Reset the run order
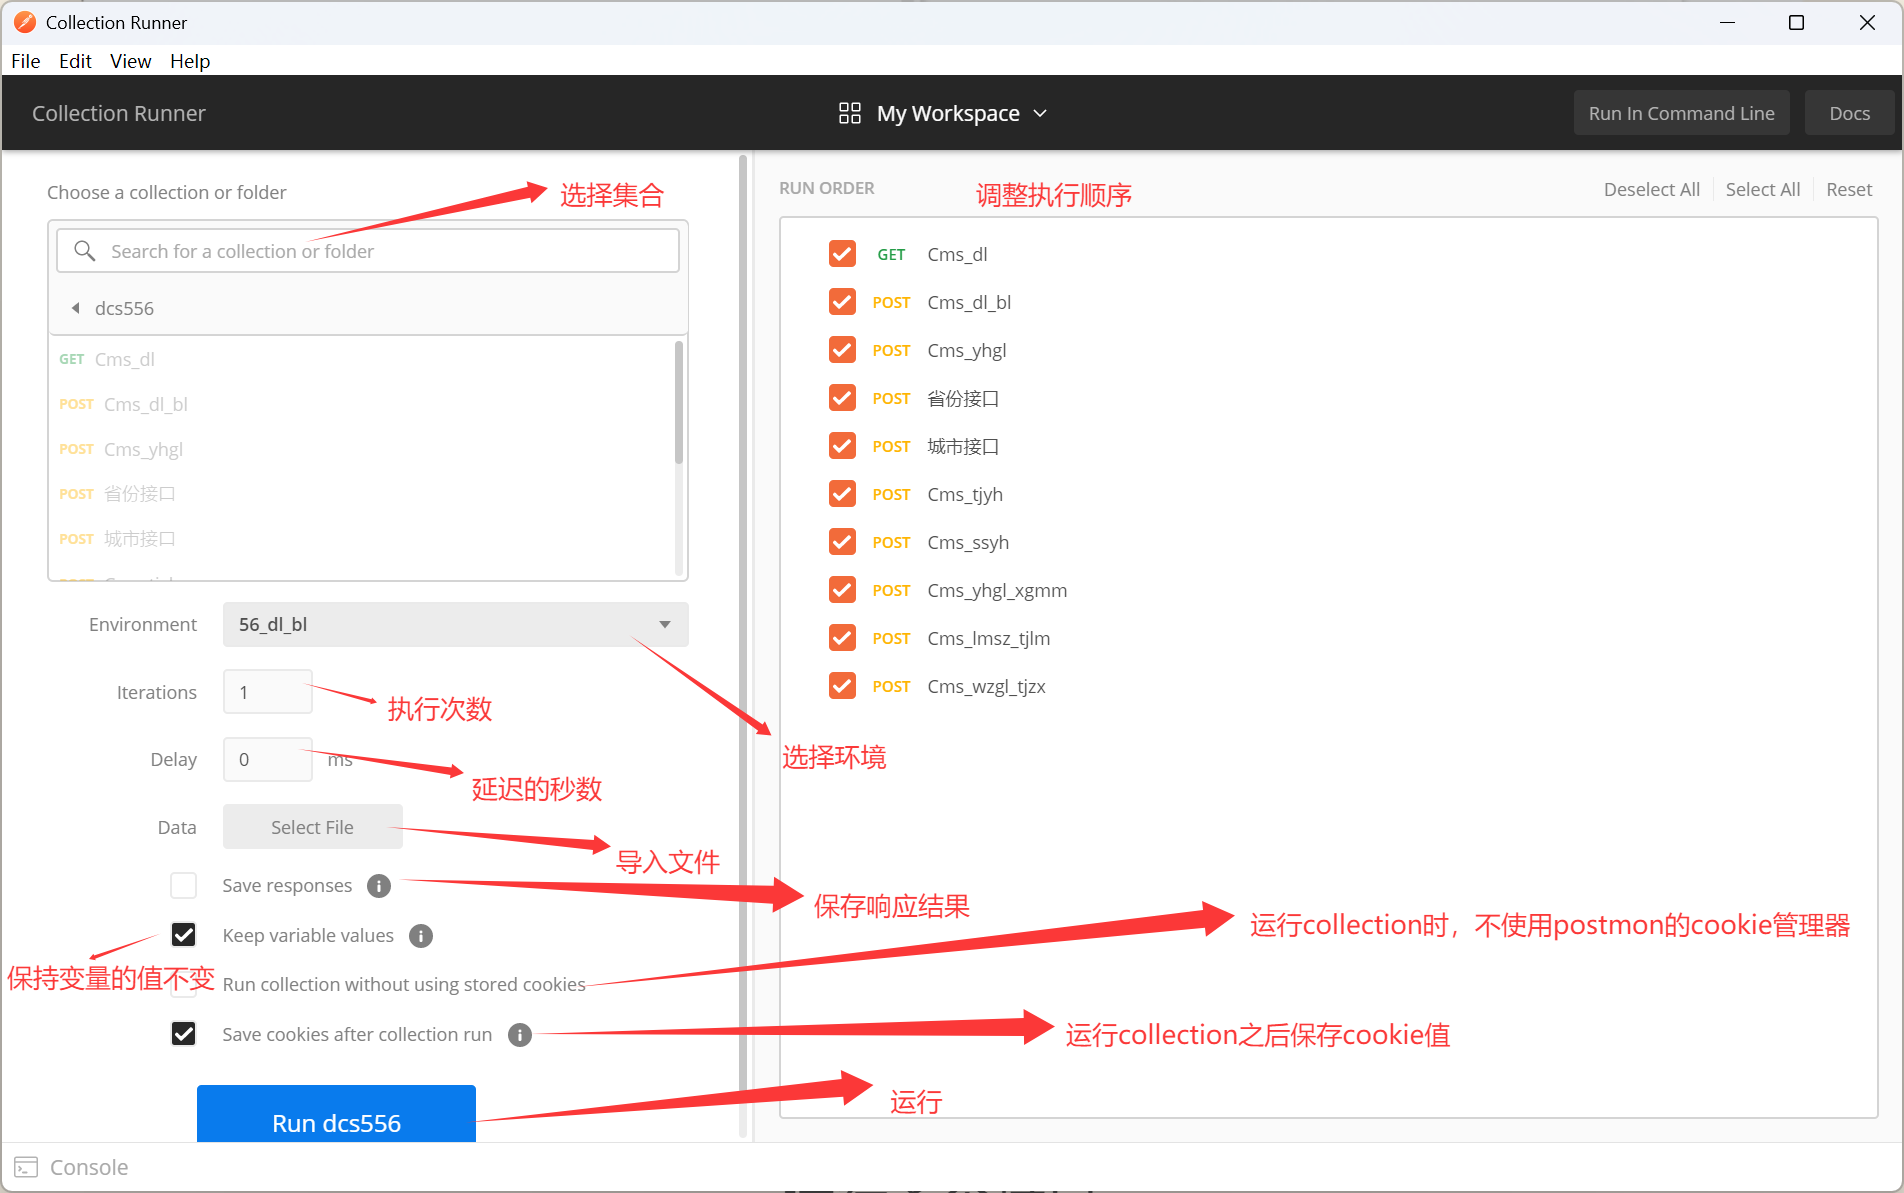Screen dimensions: 1904x1193 (1849, 190)
